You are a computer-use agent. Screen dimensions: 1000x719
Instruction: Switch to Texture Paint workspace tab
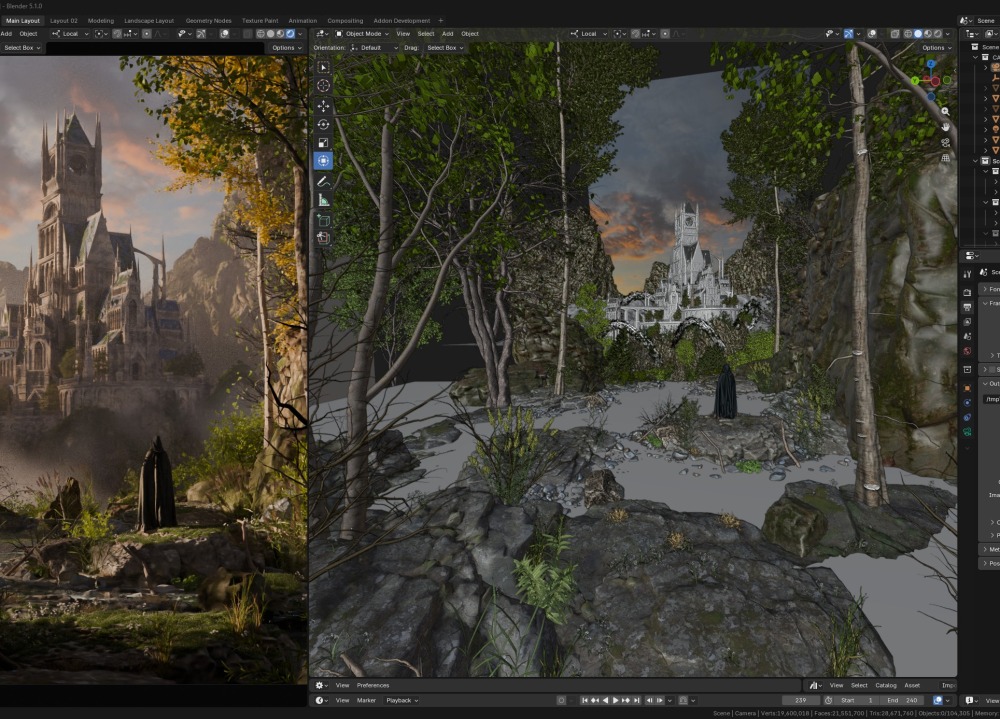tap(260, 20)
